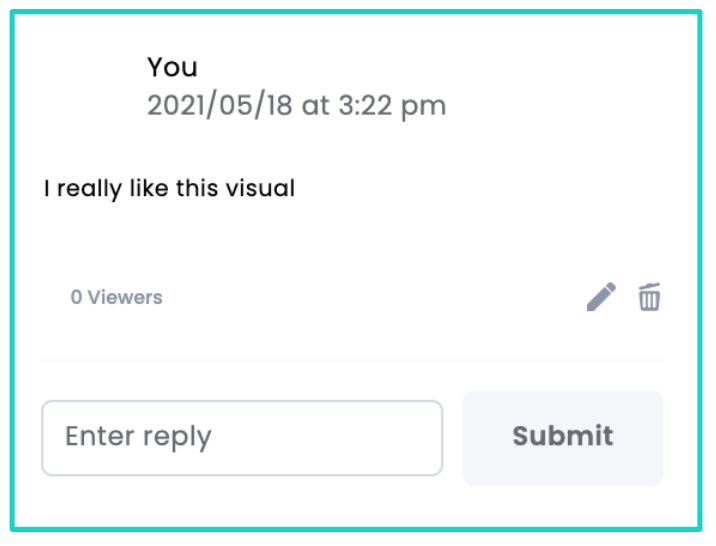Delete the comment using the trash icon

649,297
